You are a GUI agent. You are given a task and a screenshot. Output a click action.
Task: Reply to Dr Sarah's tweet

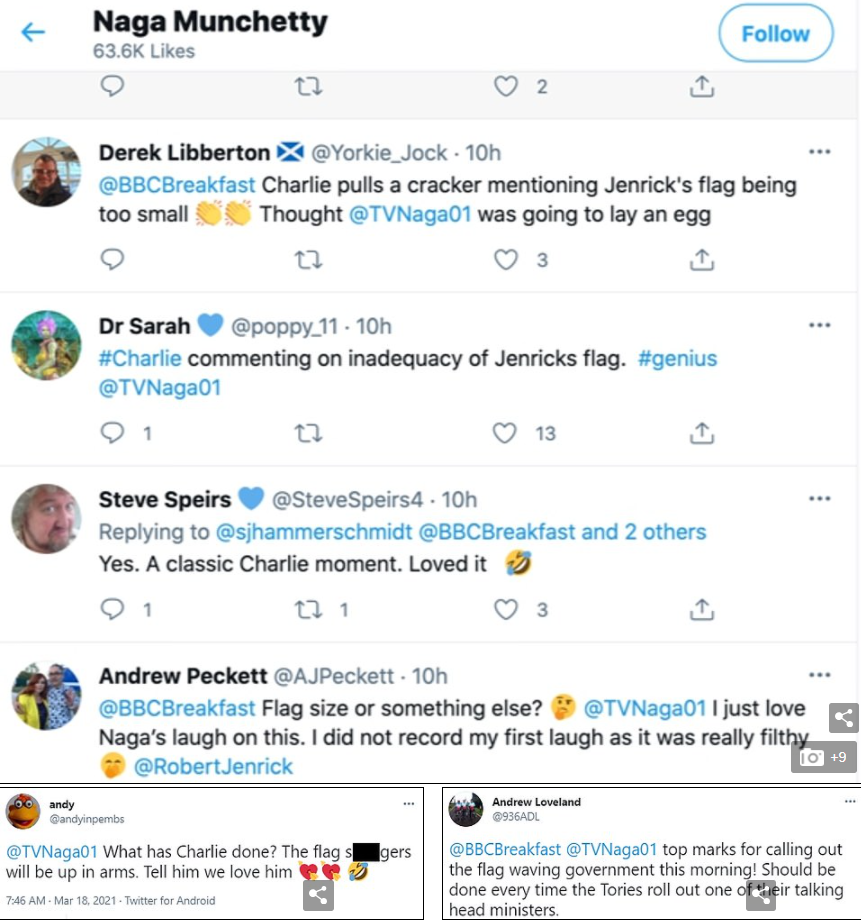pos(113,433)
